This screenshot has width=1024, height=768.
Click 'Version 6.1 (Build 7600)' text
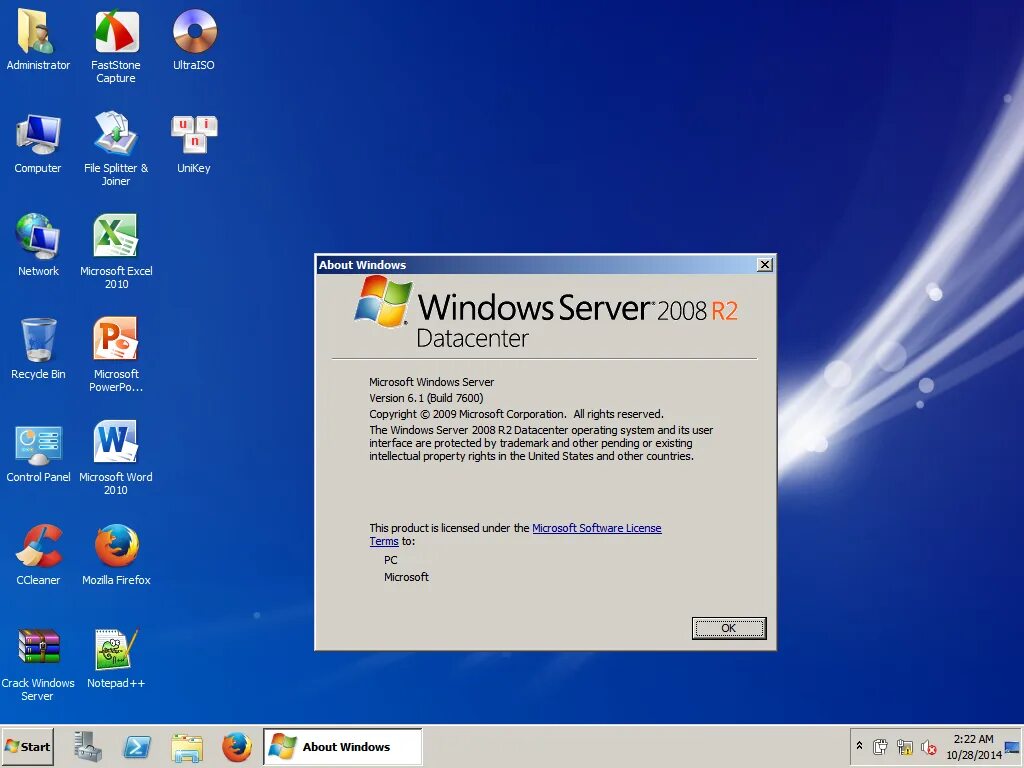(426, 398)
